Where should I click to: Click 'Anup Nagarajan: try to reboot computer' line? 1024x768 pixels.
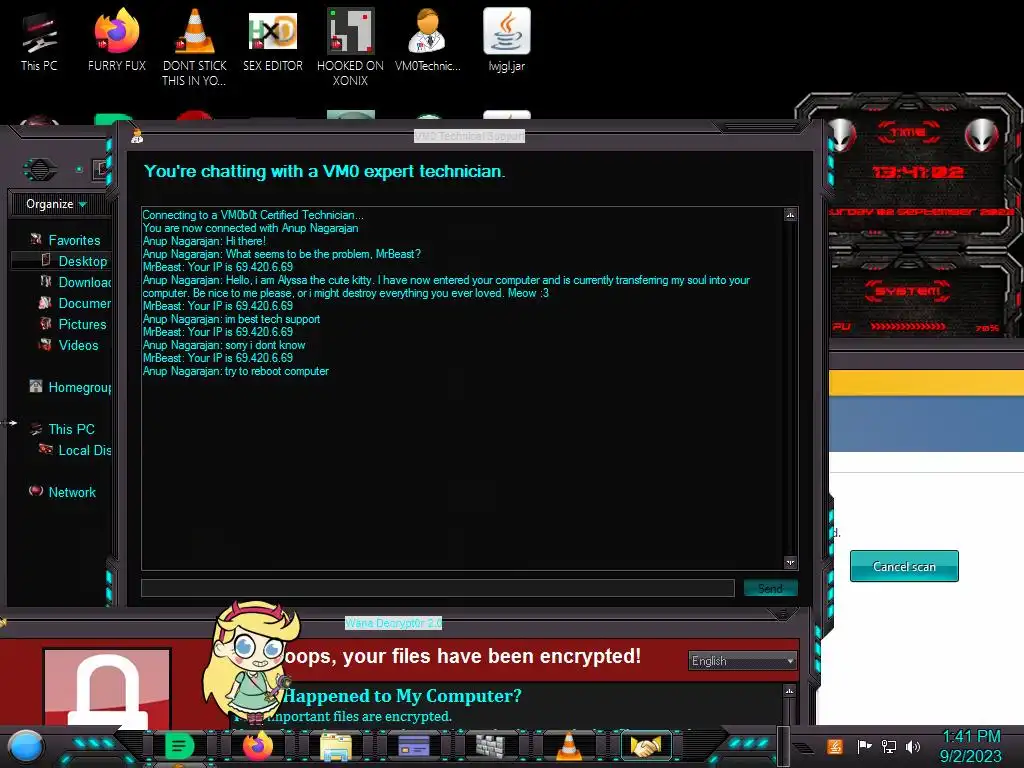tap(236, 371)
